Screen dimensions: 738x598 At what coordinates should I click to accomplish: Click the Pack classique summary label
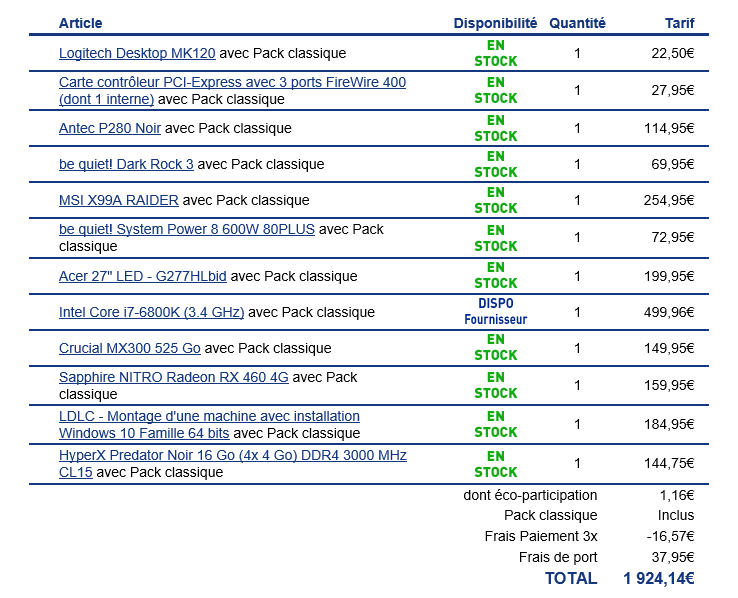[x=550, y=516]
